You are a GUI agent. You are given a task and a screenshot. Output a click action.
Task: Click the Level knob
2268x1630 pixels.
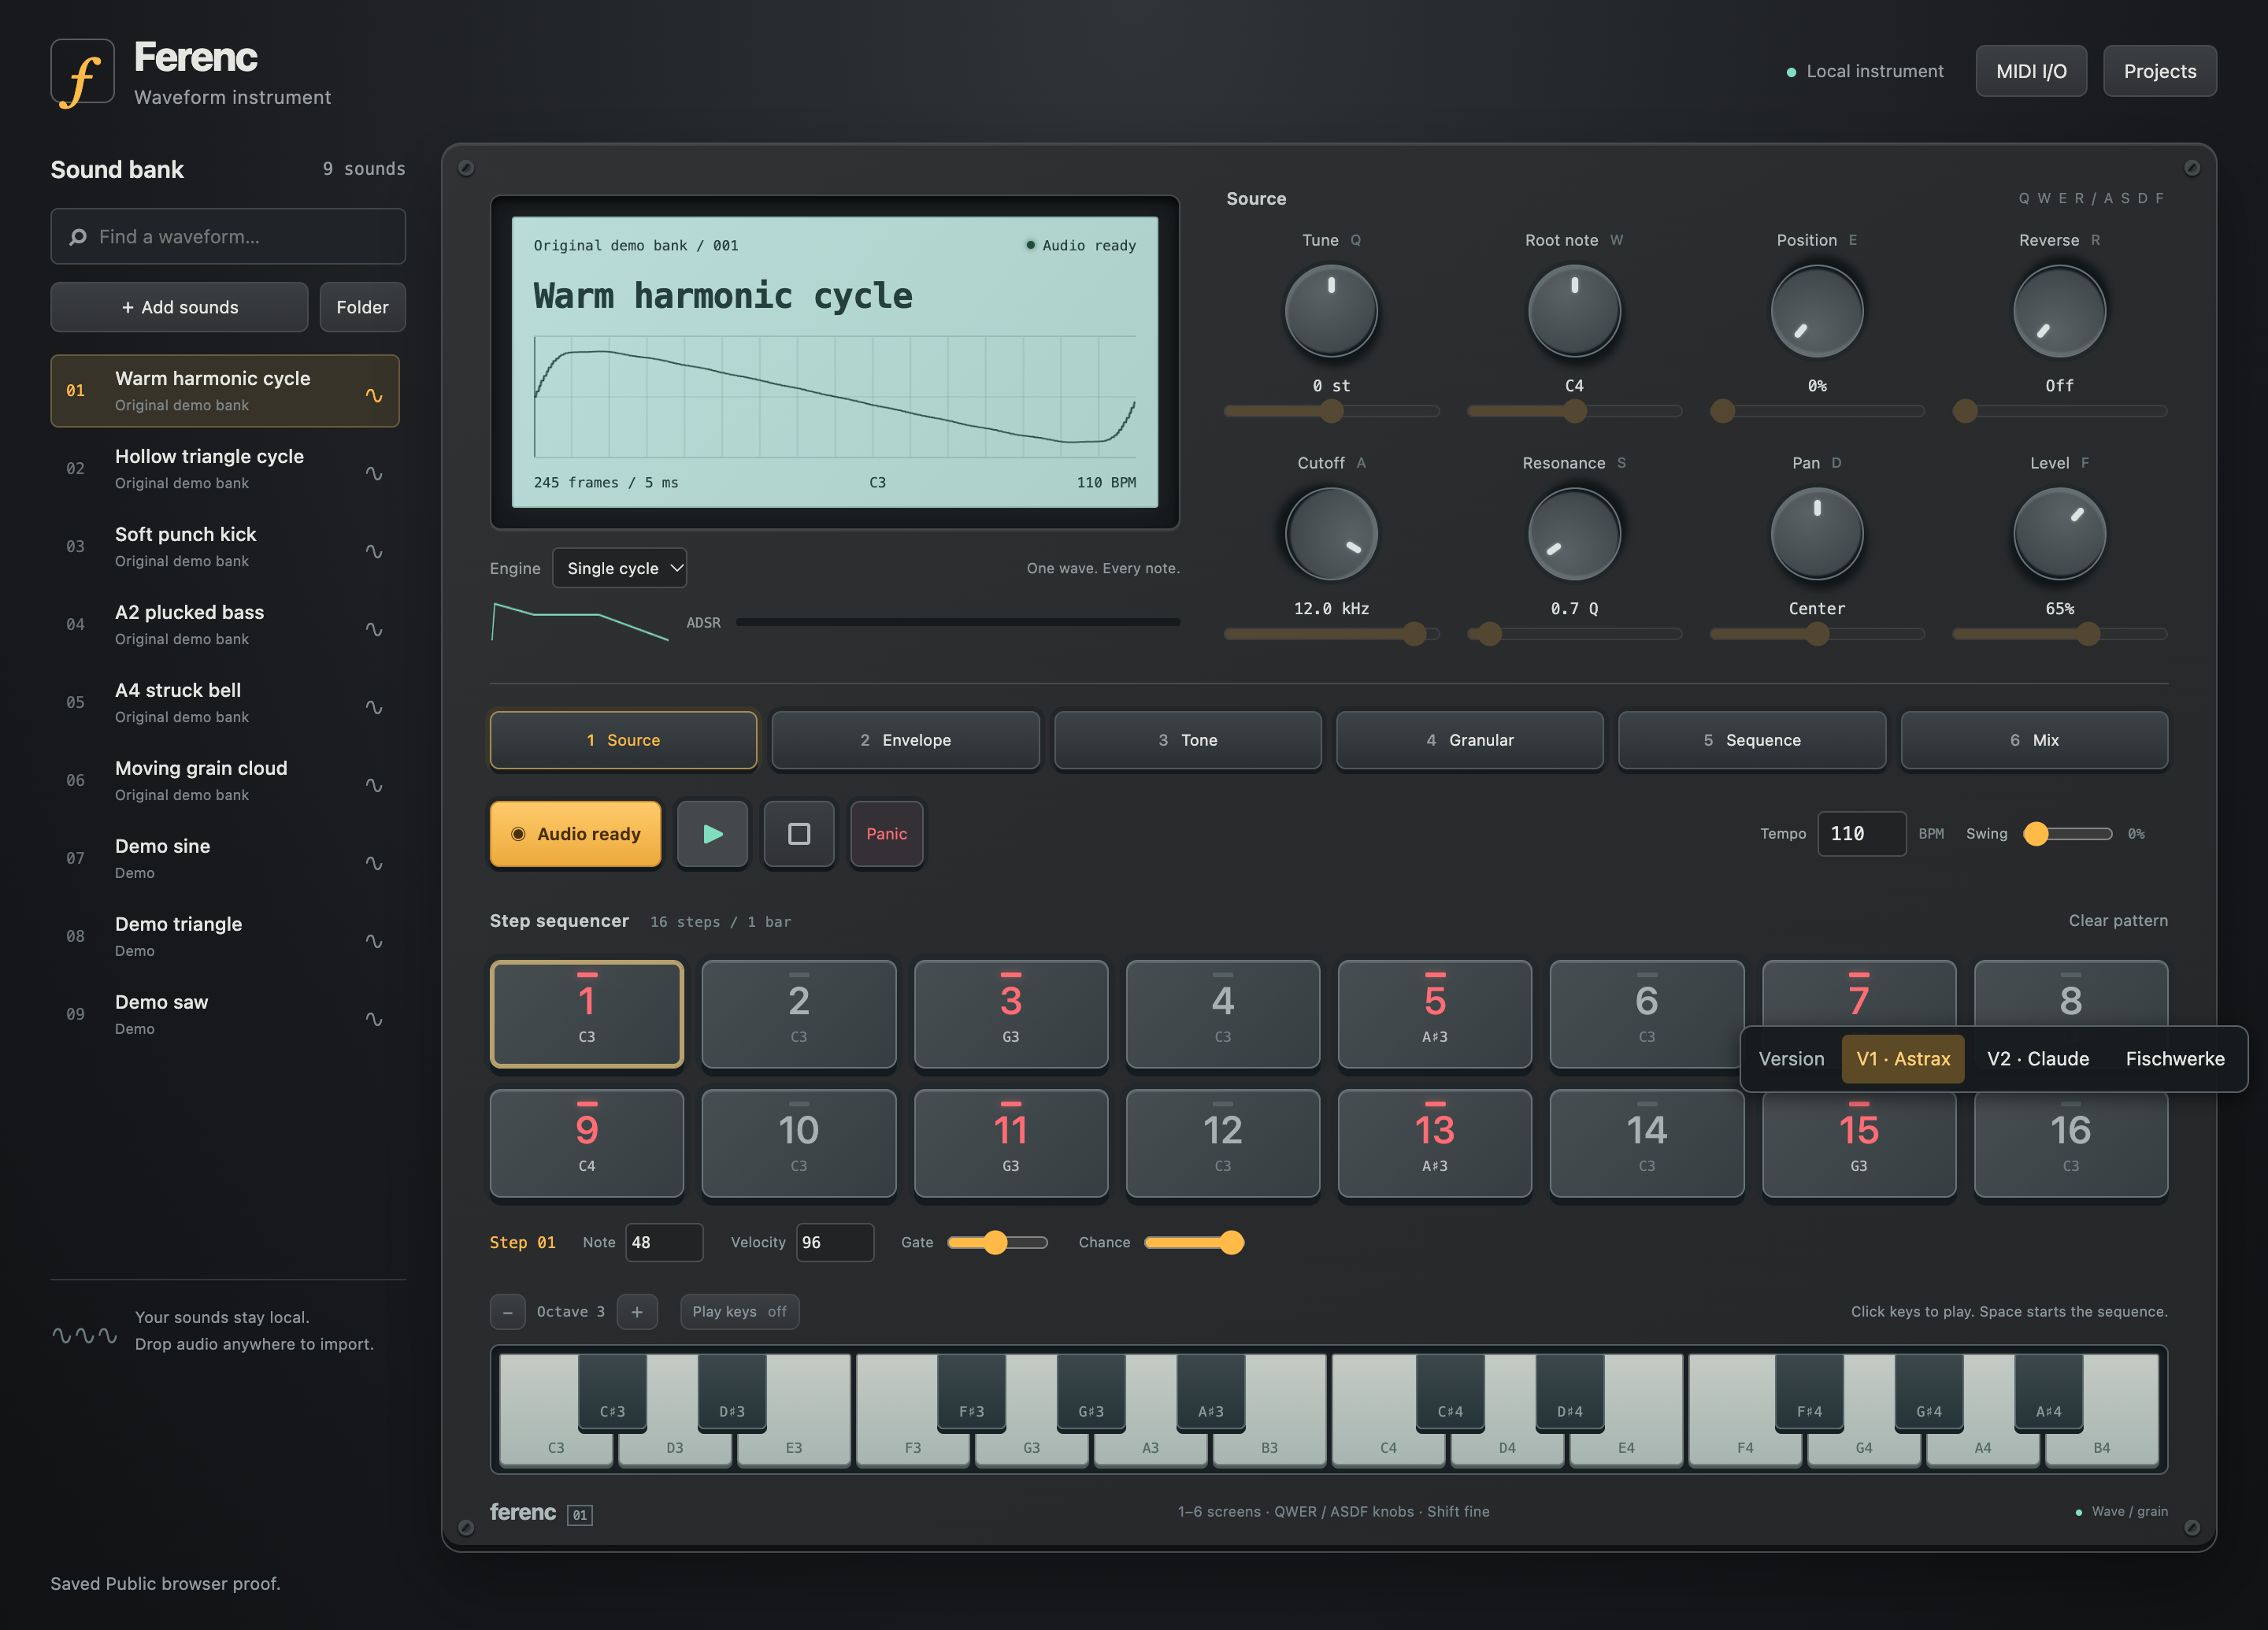point(2059,534)
